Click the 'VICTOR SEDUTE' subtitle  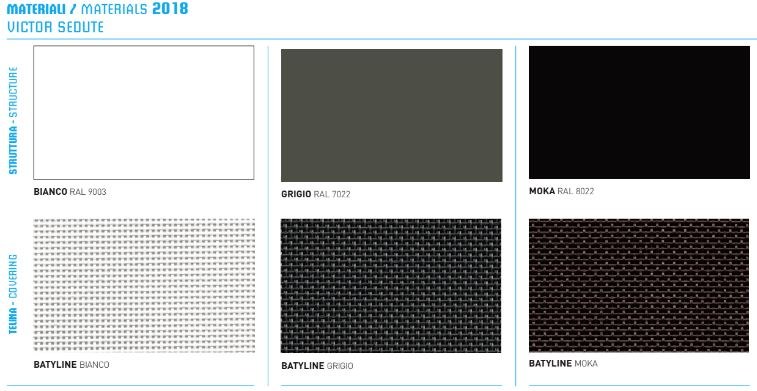(56, 27)
